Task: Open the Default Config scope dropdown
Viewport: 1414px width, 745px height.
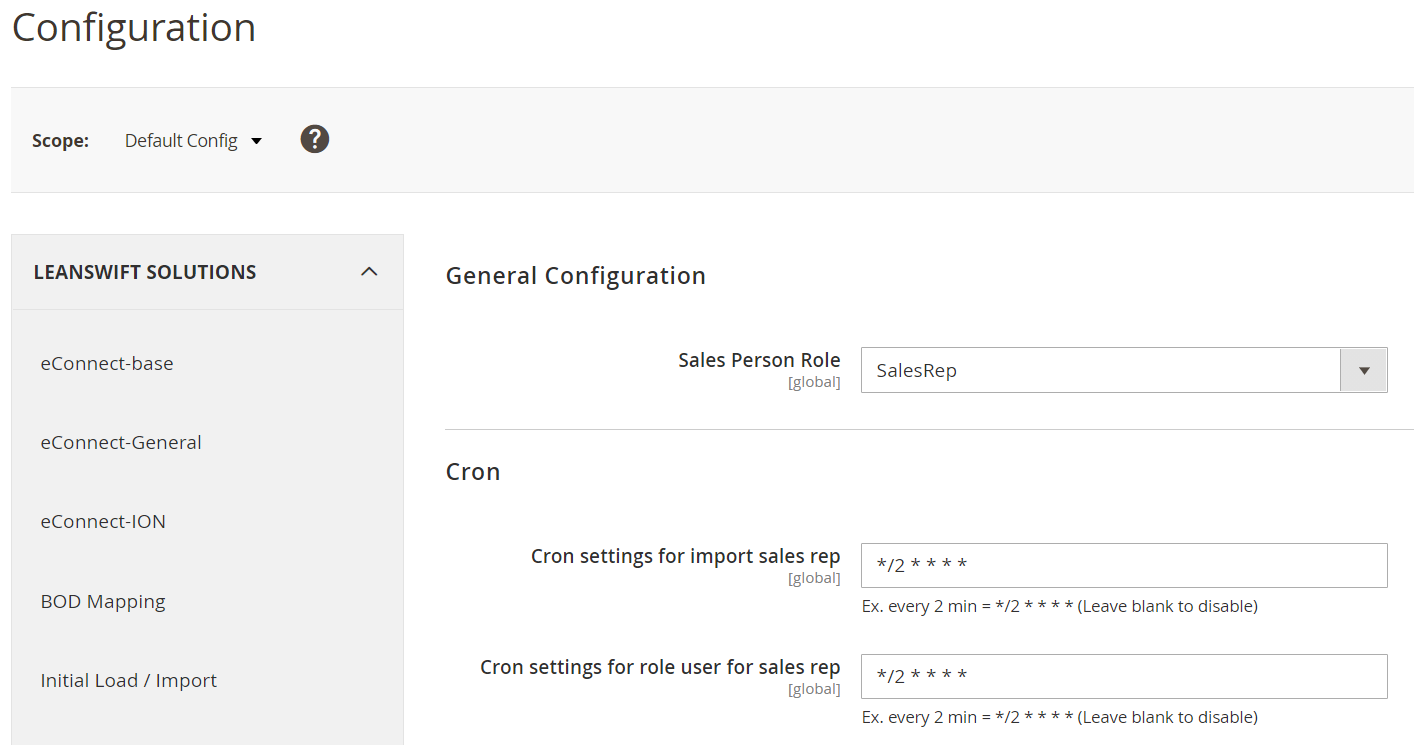Action: [x=192, y=141]
